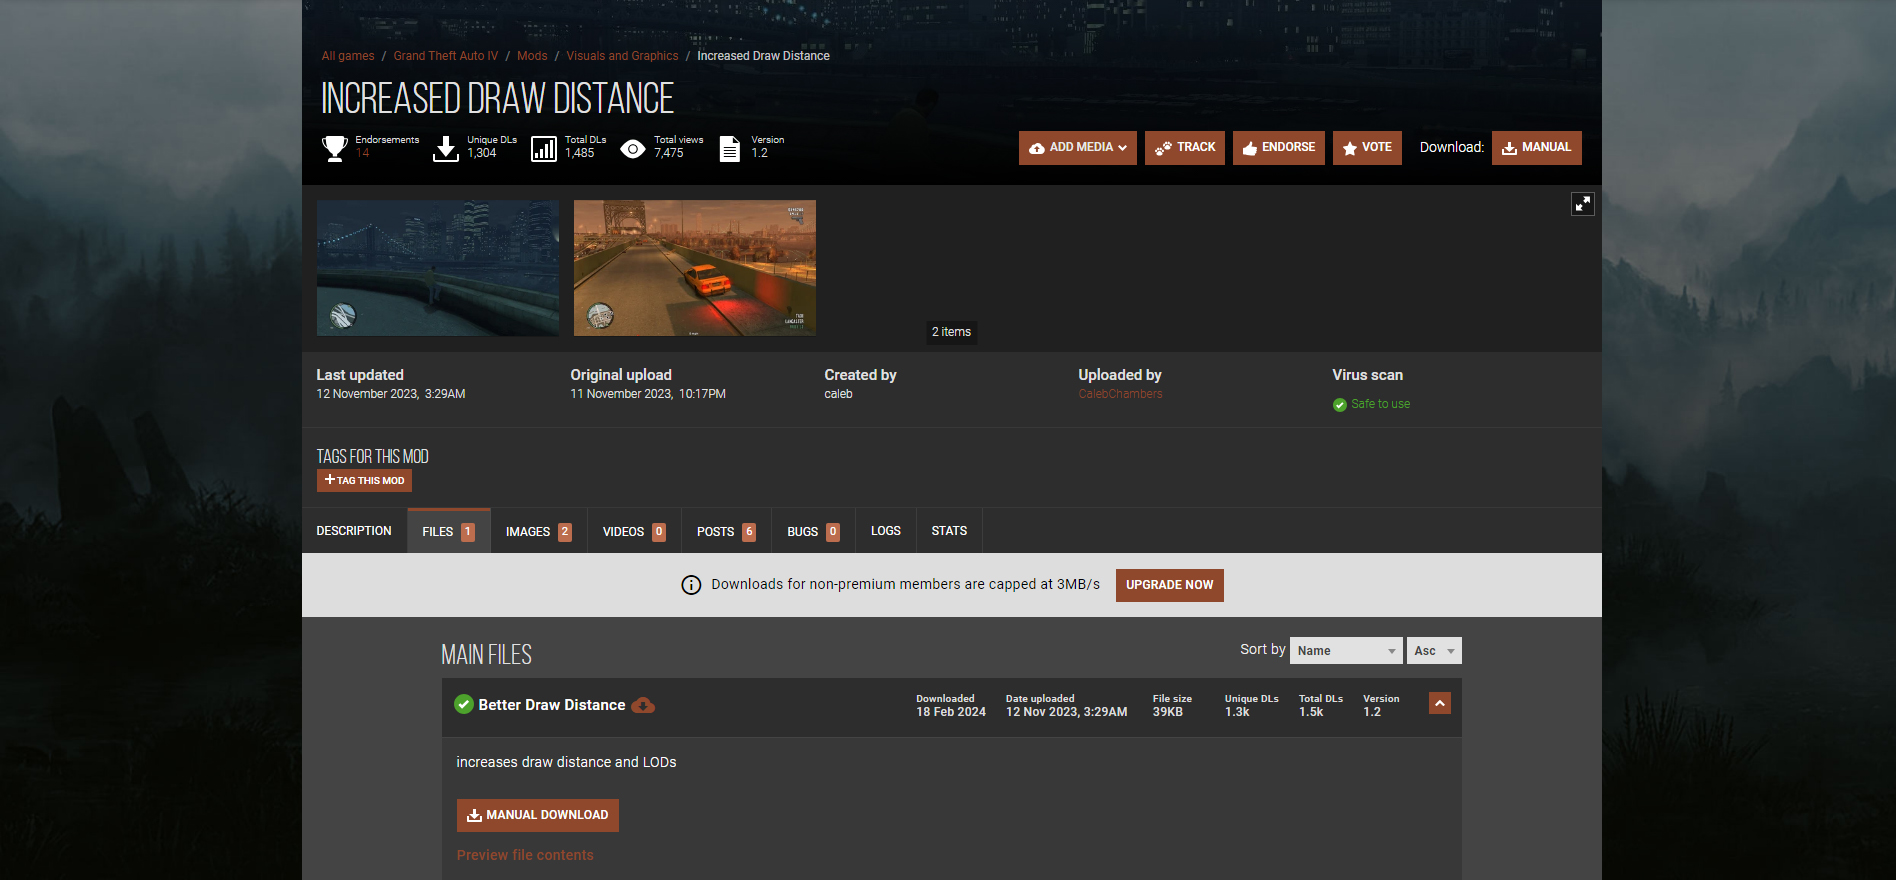Open the Mods breadcrumb link
The height and width of the screenshot is (880, 1896).
pos(532,56)
